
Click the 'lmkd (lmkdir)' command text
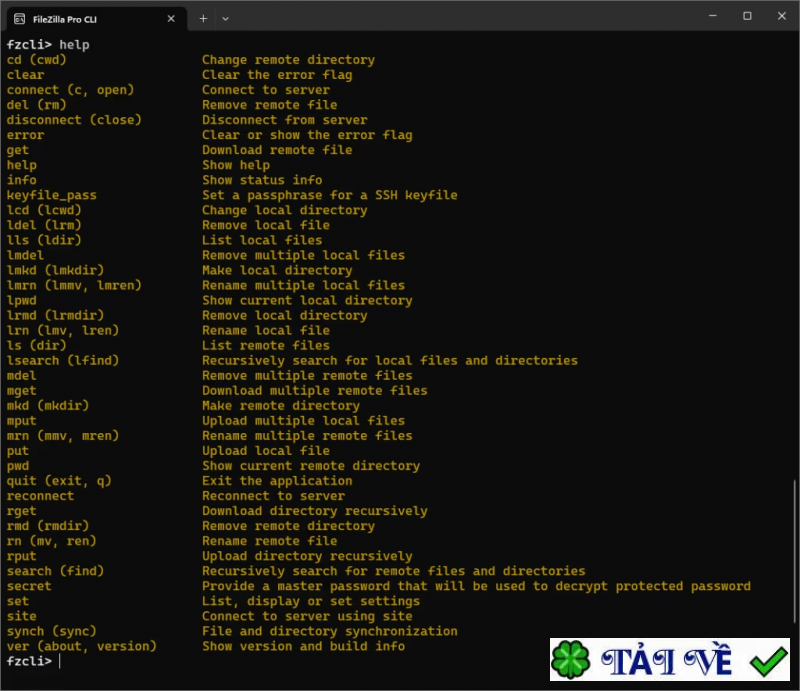pos(55,270)
